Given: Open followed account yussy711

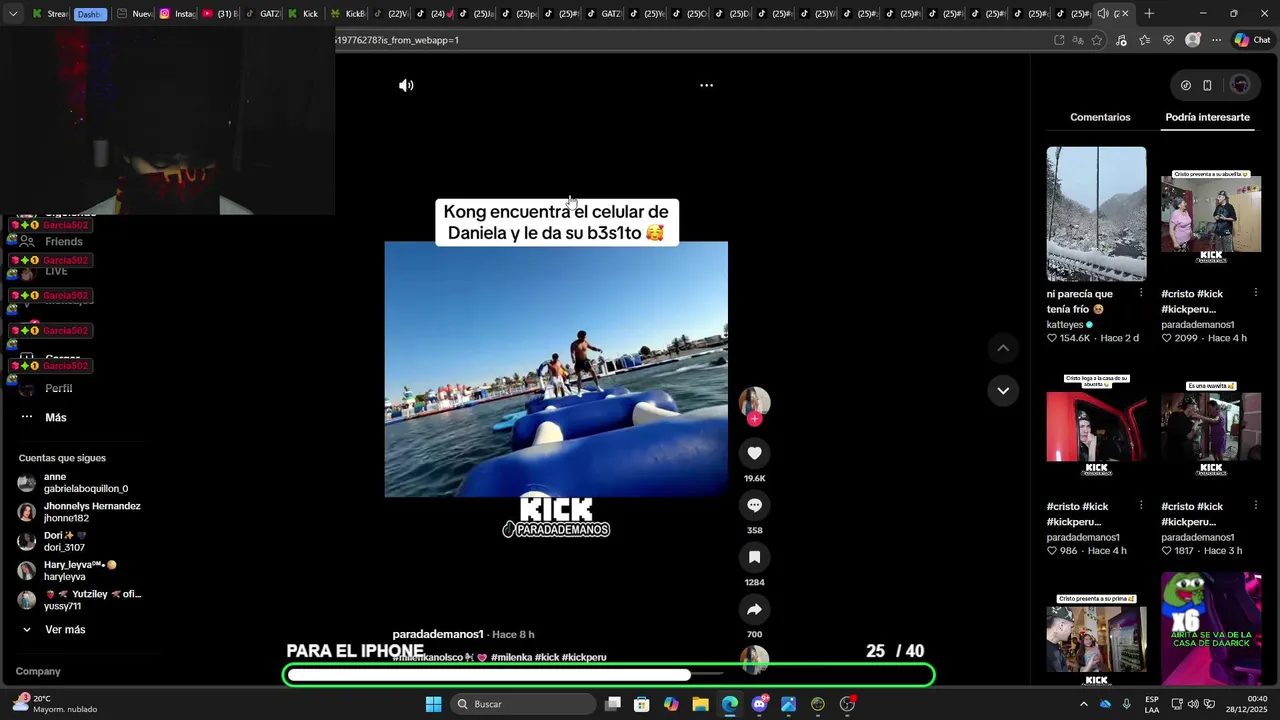Looking at the screenshot, I should pos(80,600).
